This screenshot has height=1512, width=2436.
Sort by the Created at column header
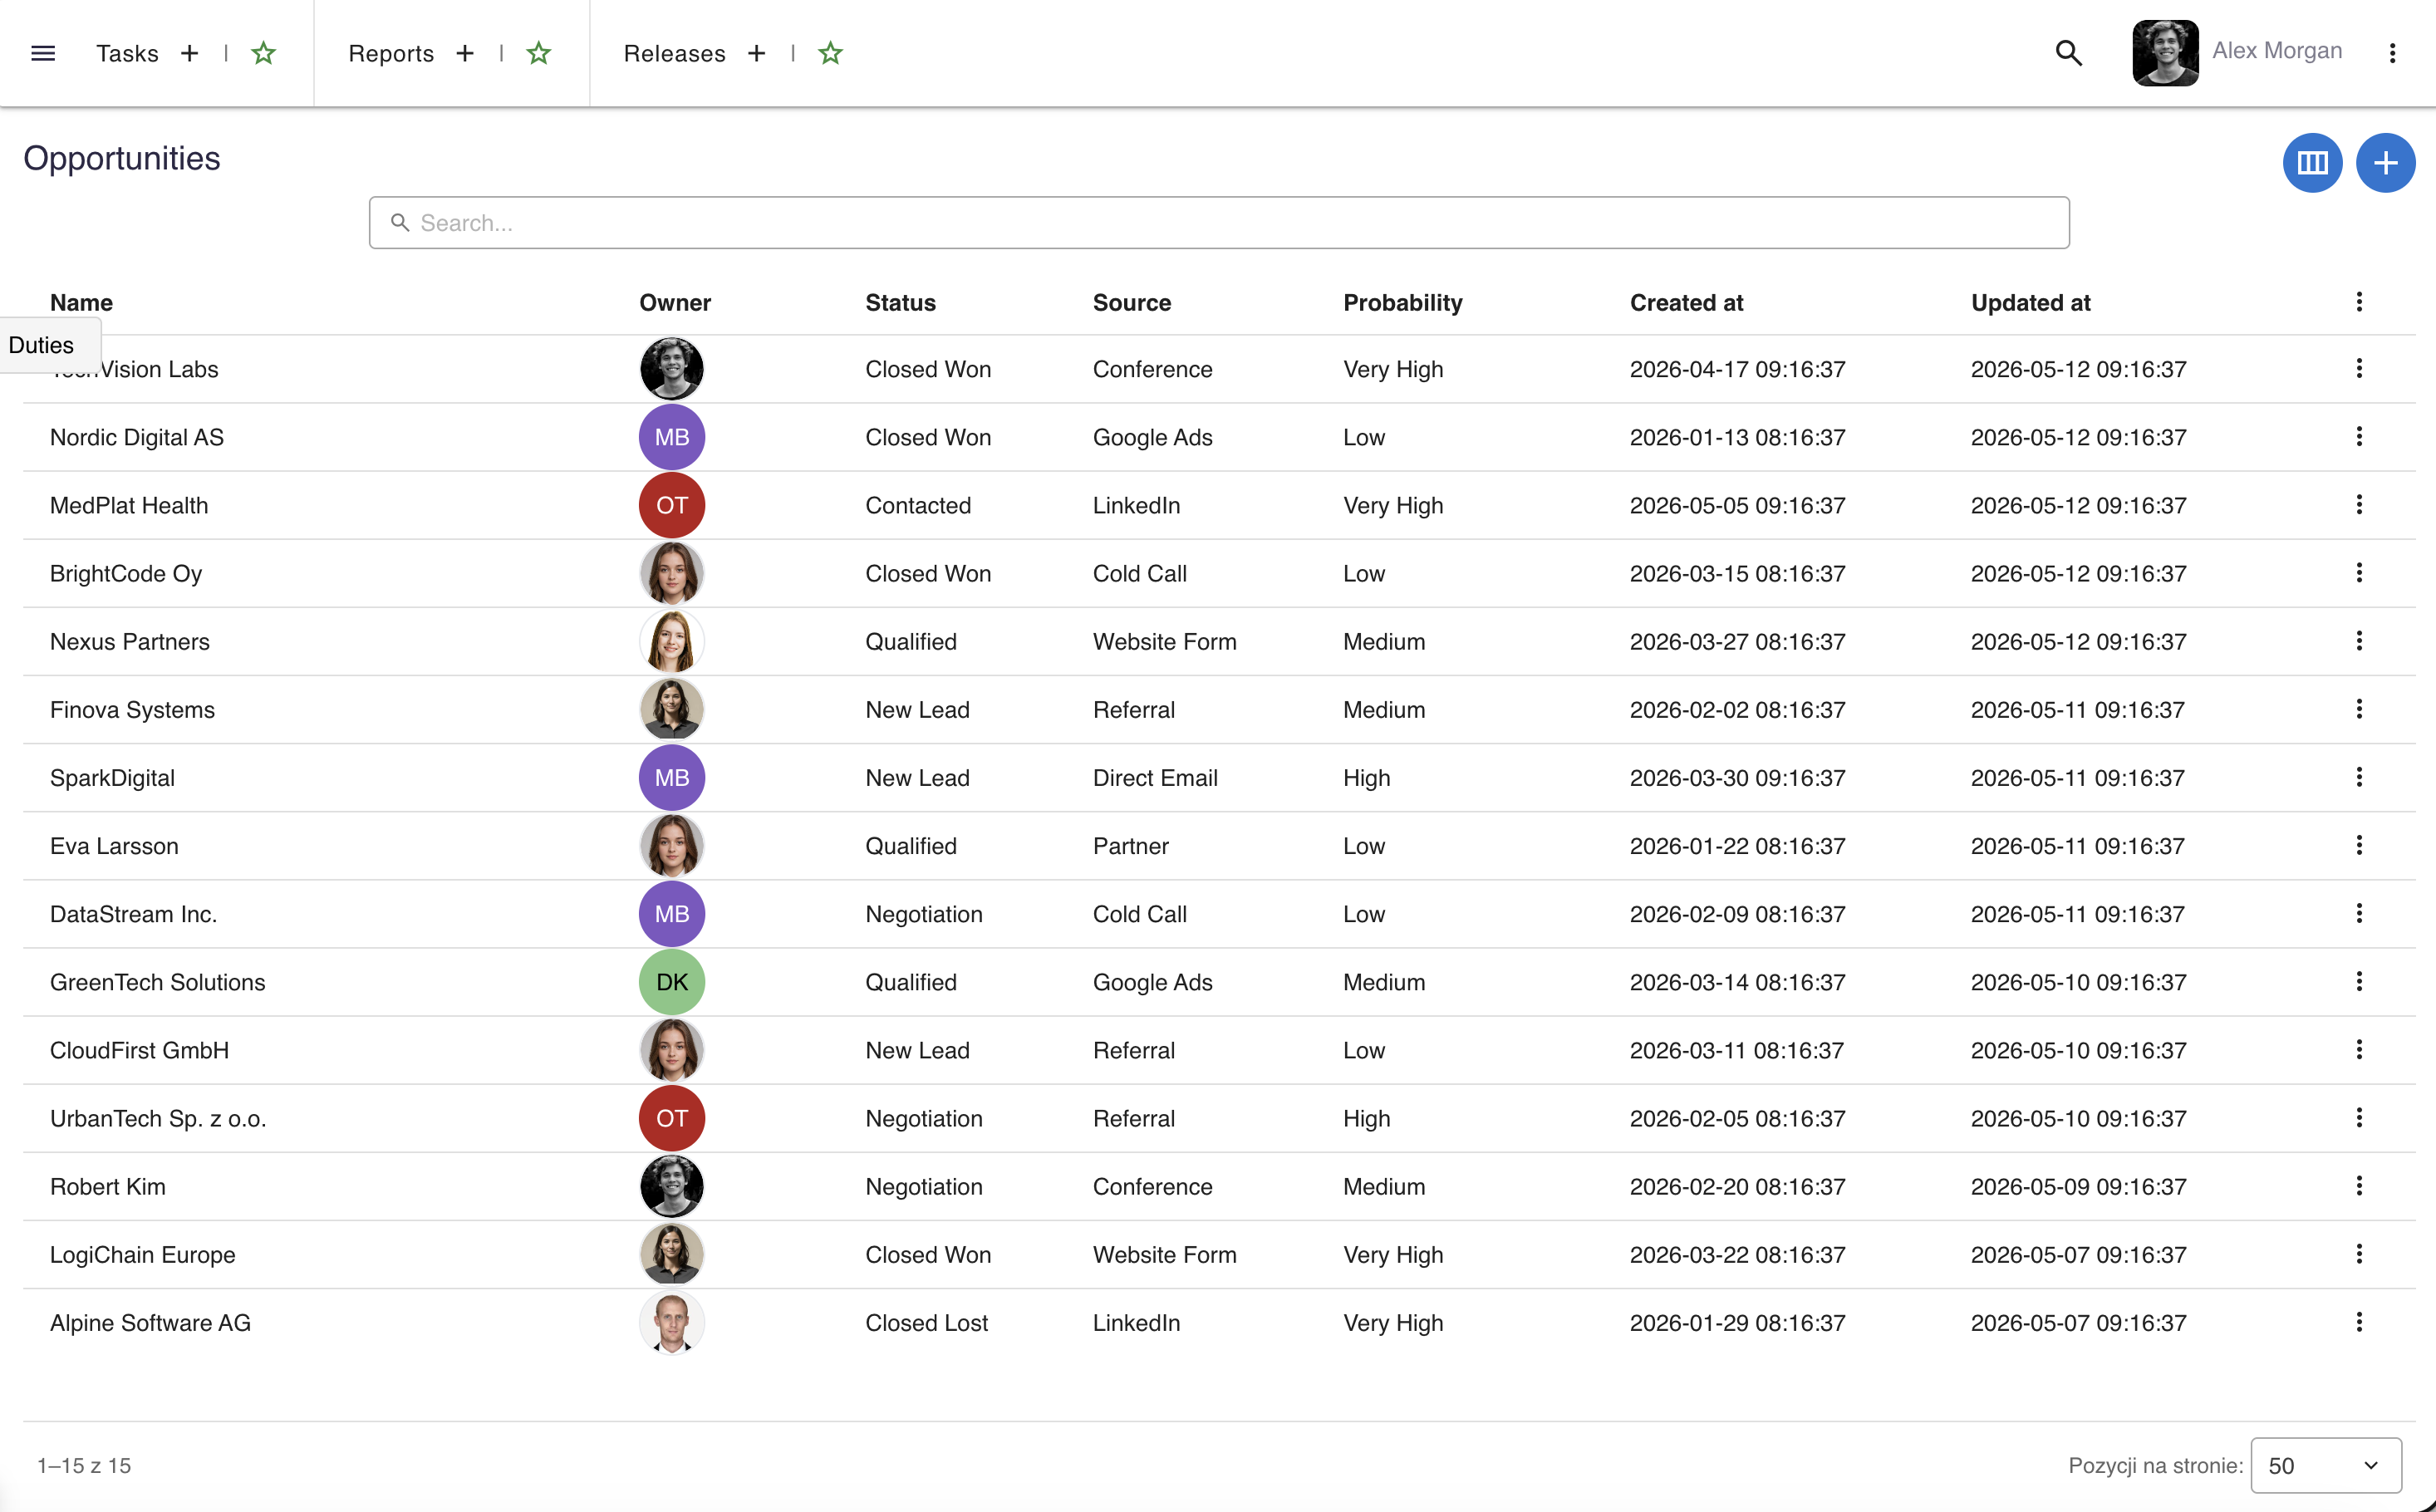(x=1686, y=302)
